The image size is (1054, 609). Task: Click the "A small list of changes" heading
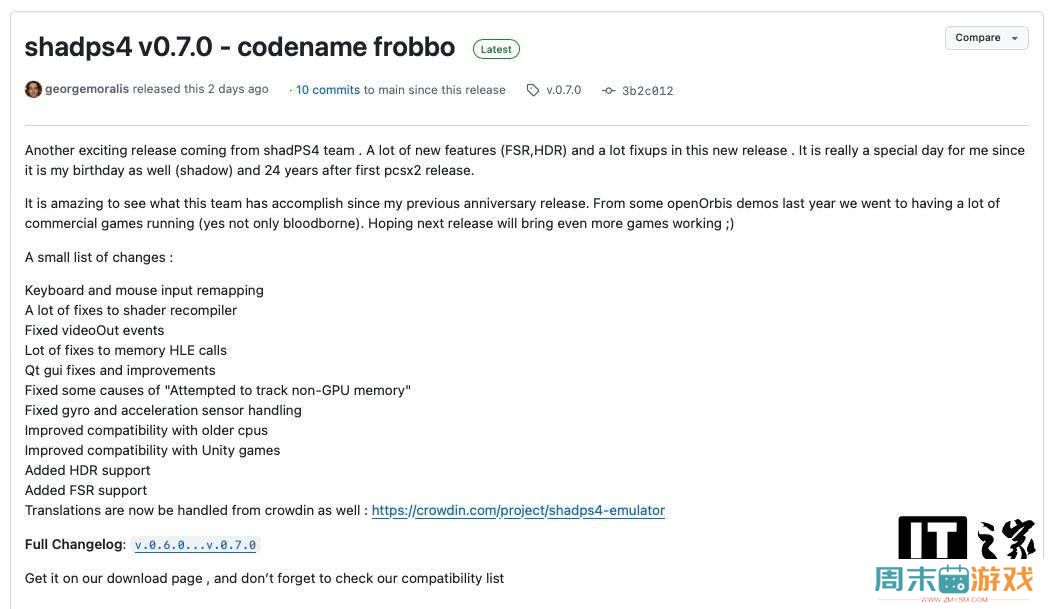coord(98,257)
